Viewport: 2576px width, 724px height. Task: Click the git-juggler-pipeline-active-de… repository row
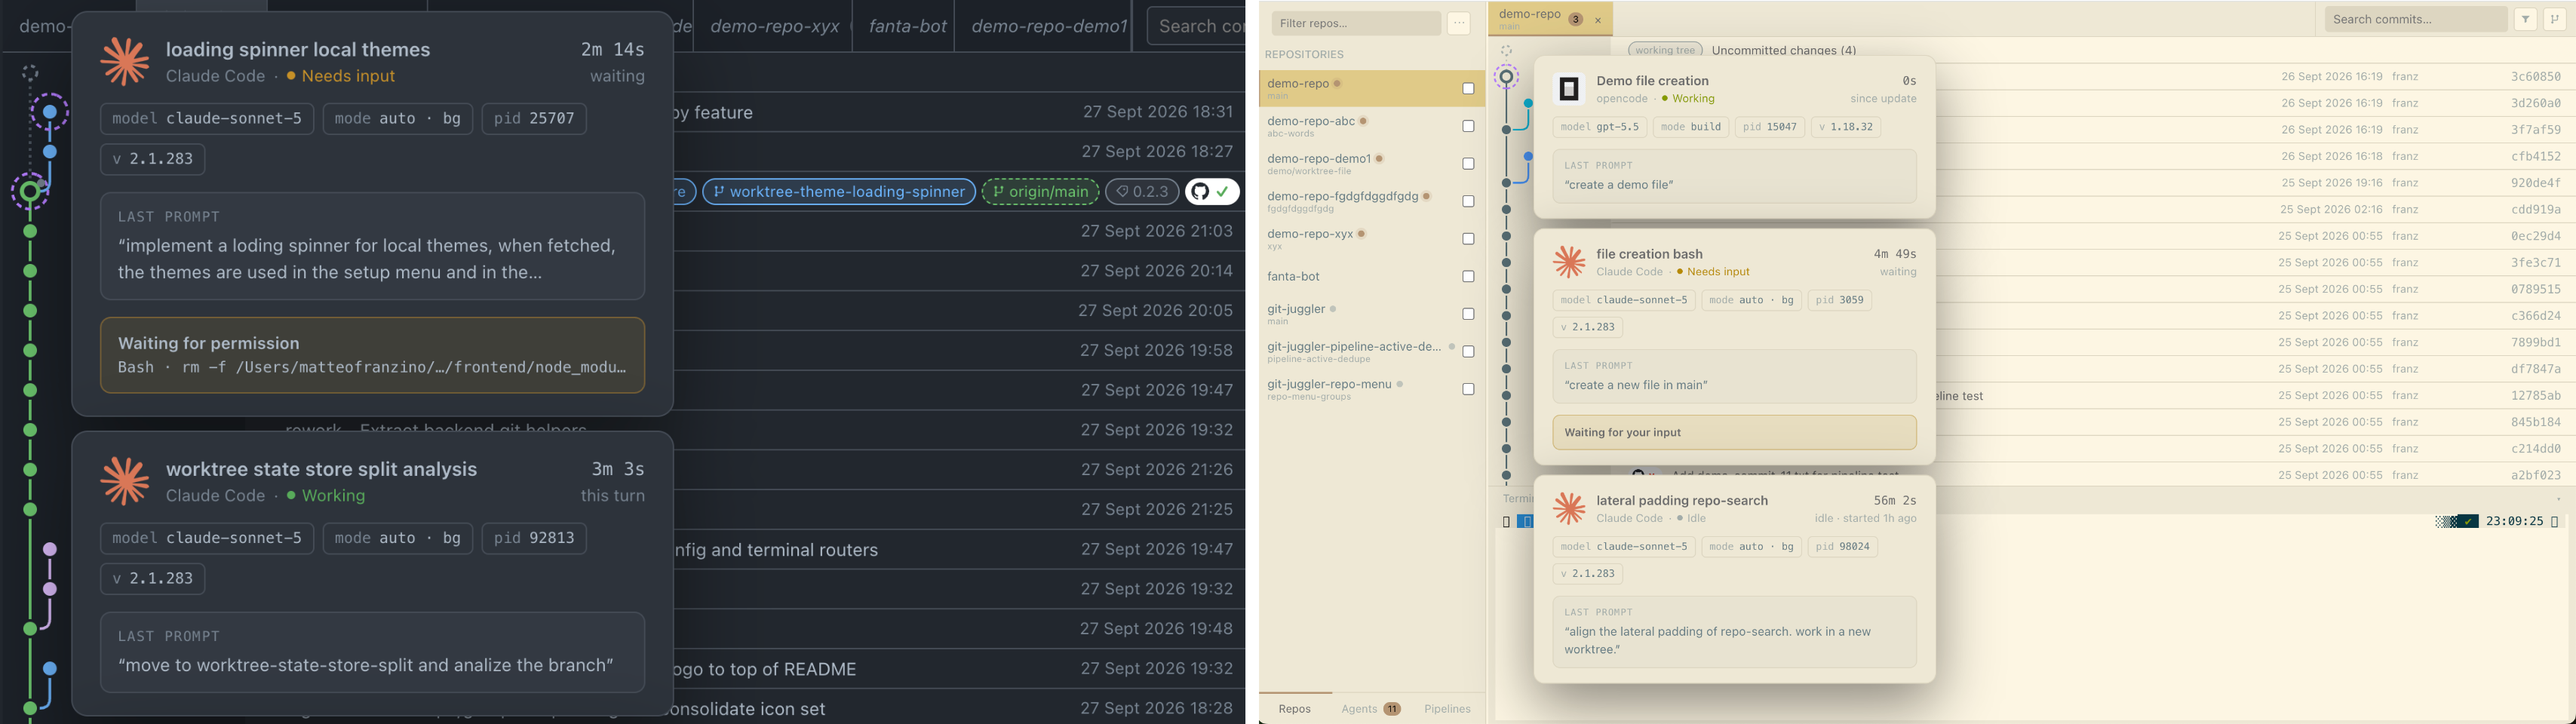pos(1371,352)
